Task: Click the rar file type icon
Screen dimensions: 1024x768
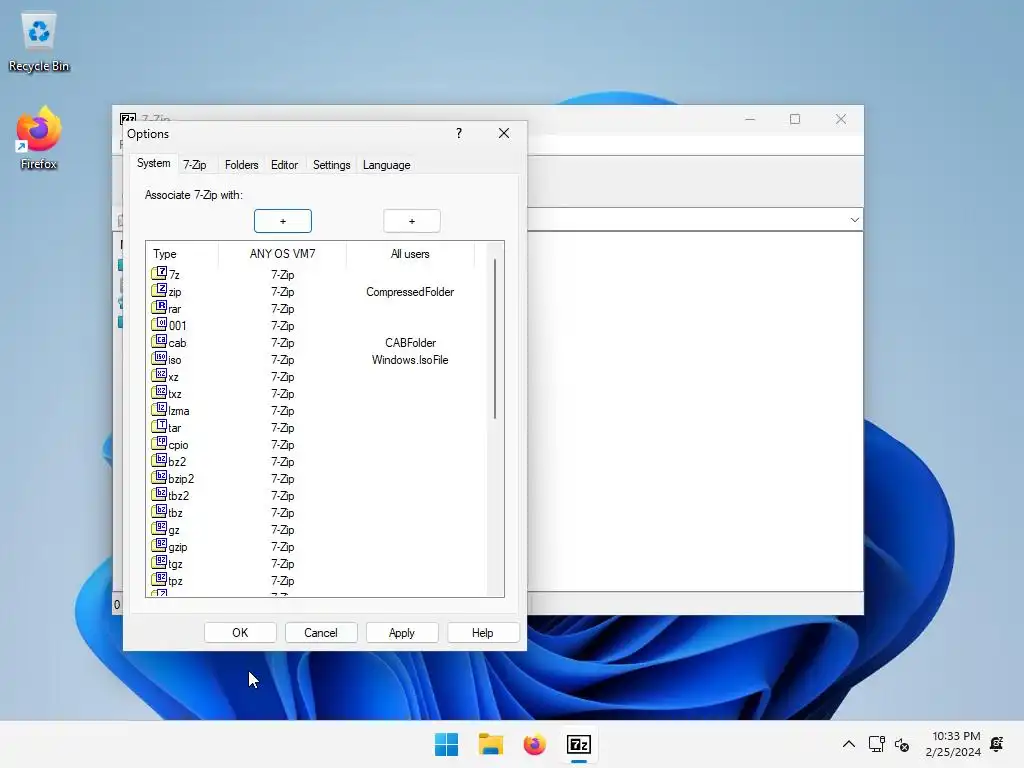Action: pos(159,307)
